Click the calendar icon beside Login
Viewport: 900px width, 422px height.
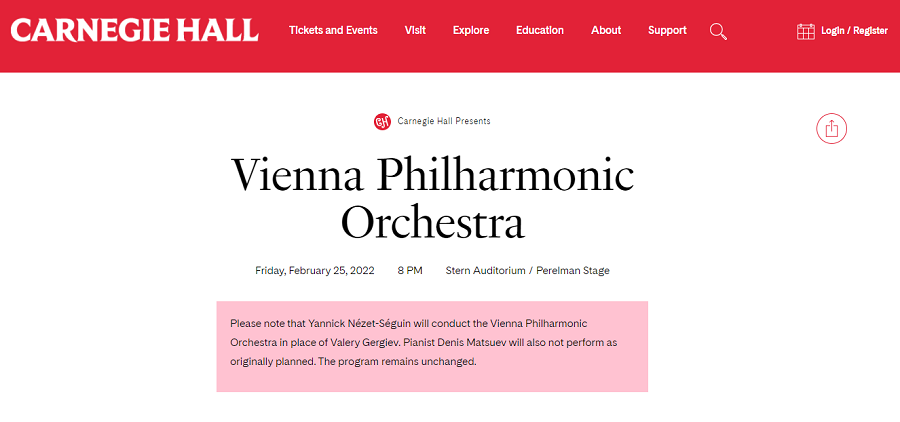click(806, 31)
